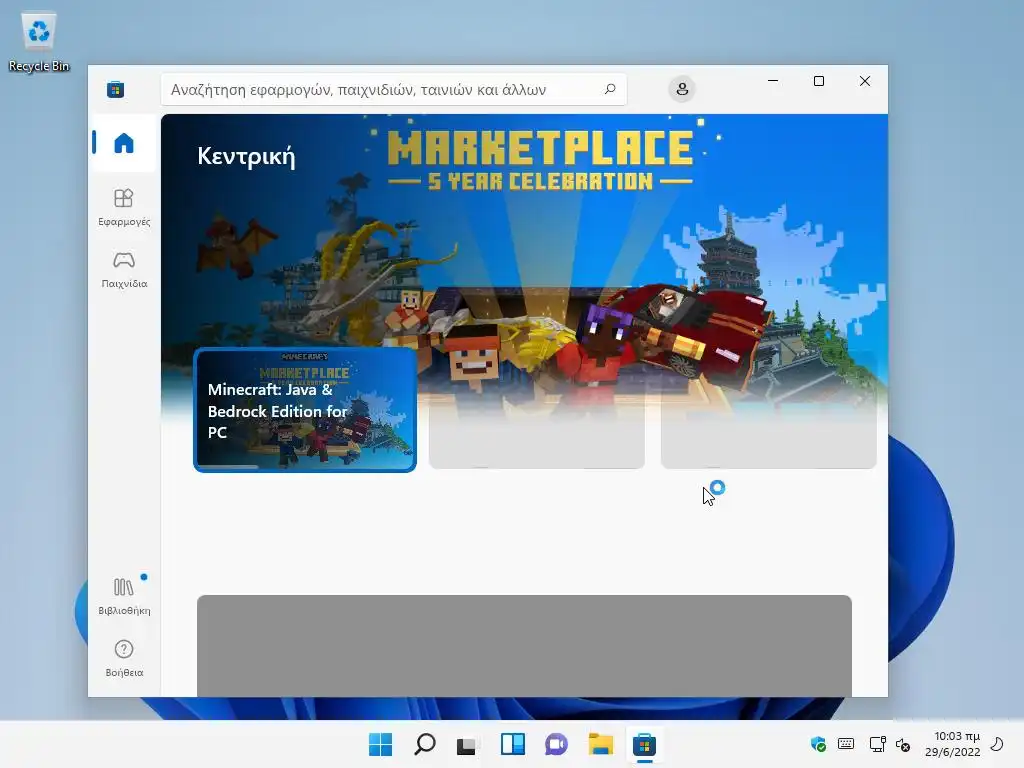Open Task View on the taskbar
Image resolution: width=1024 pixels, height=768 pixels.
466,744
